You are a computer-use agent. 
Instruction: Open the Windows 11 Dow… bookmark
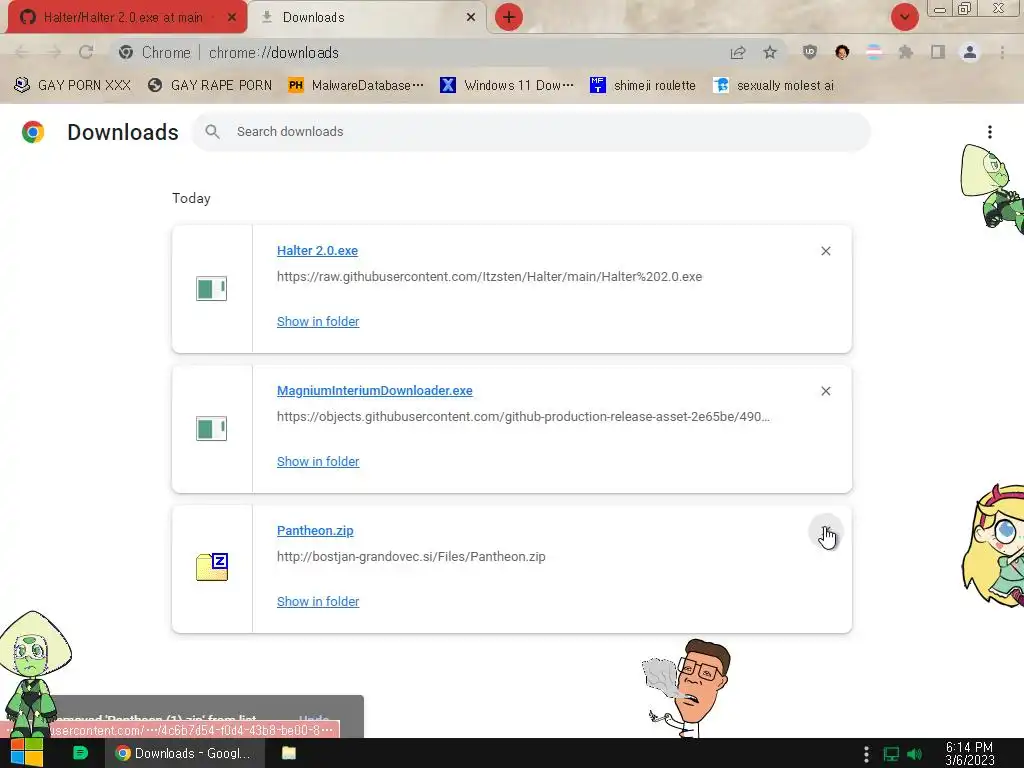pos(507,86)
